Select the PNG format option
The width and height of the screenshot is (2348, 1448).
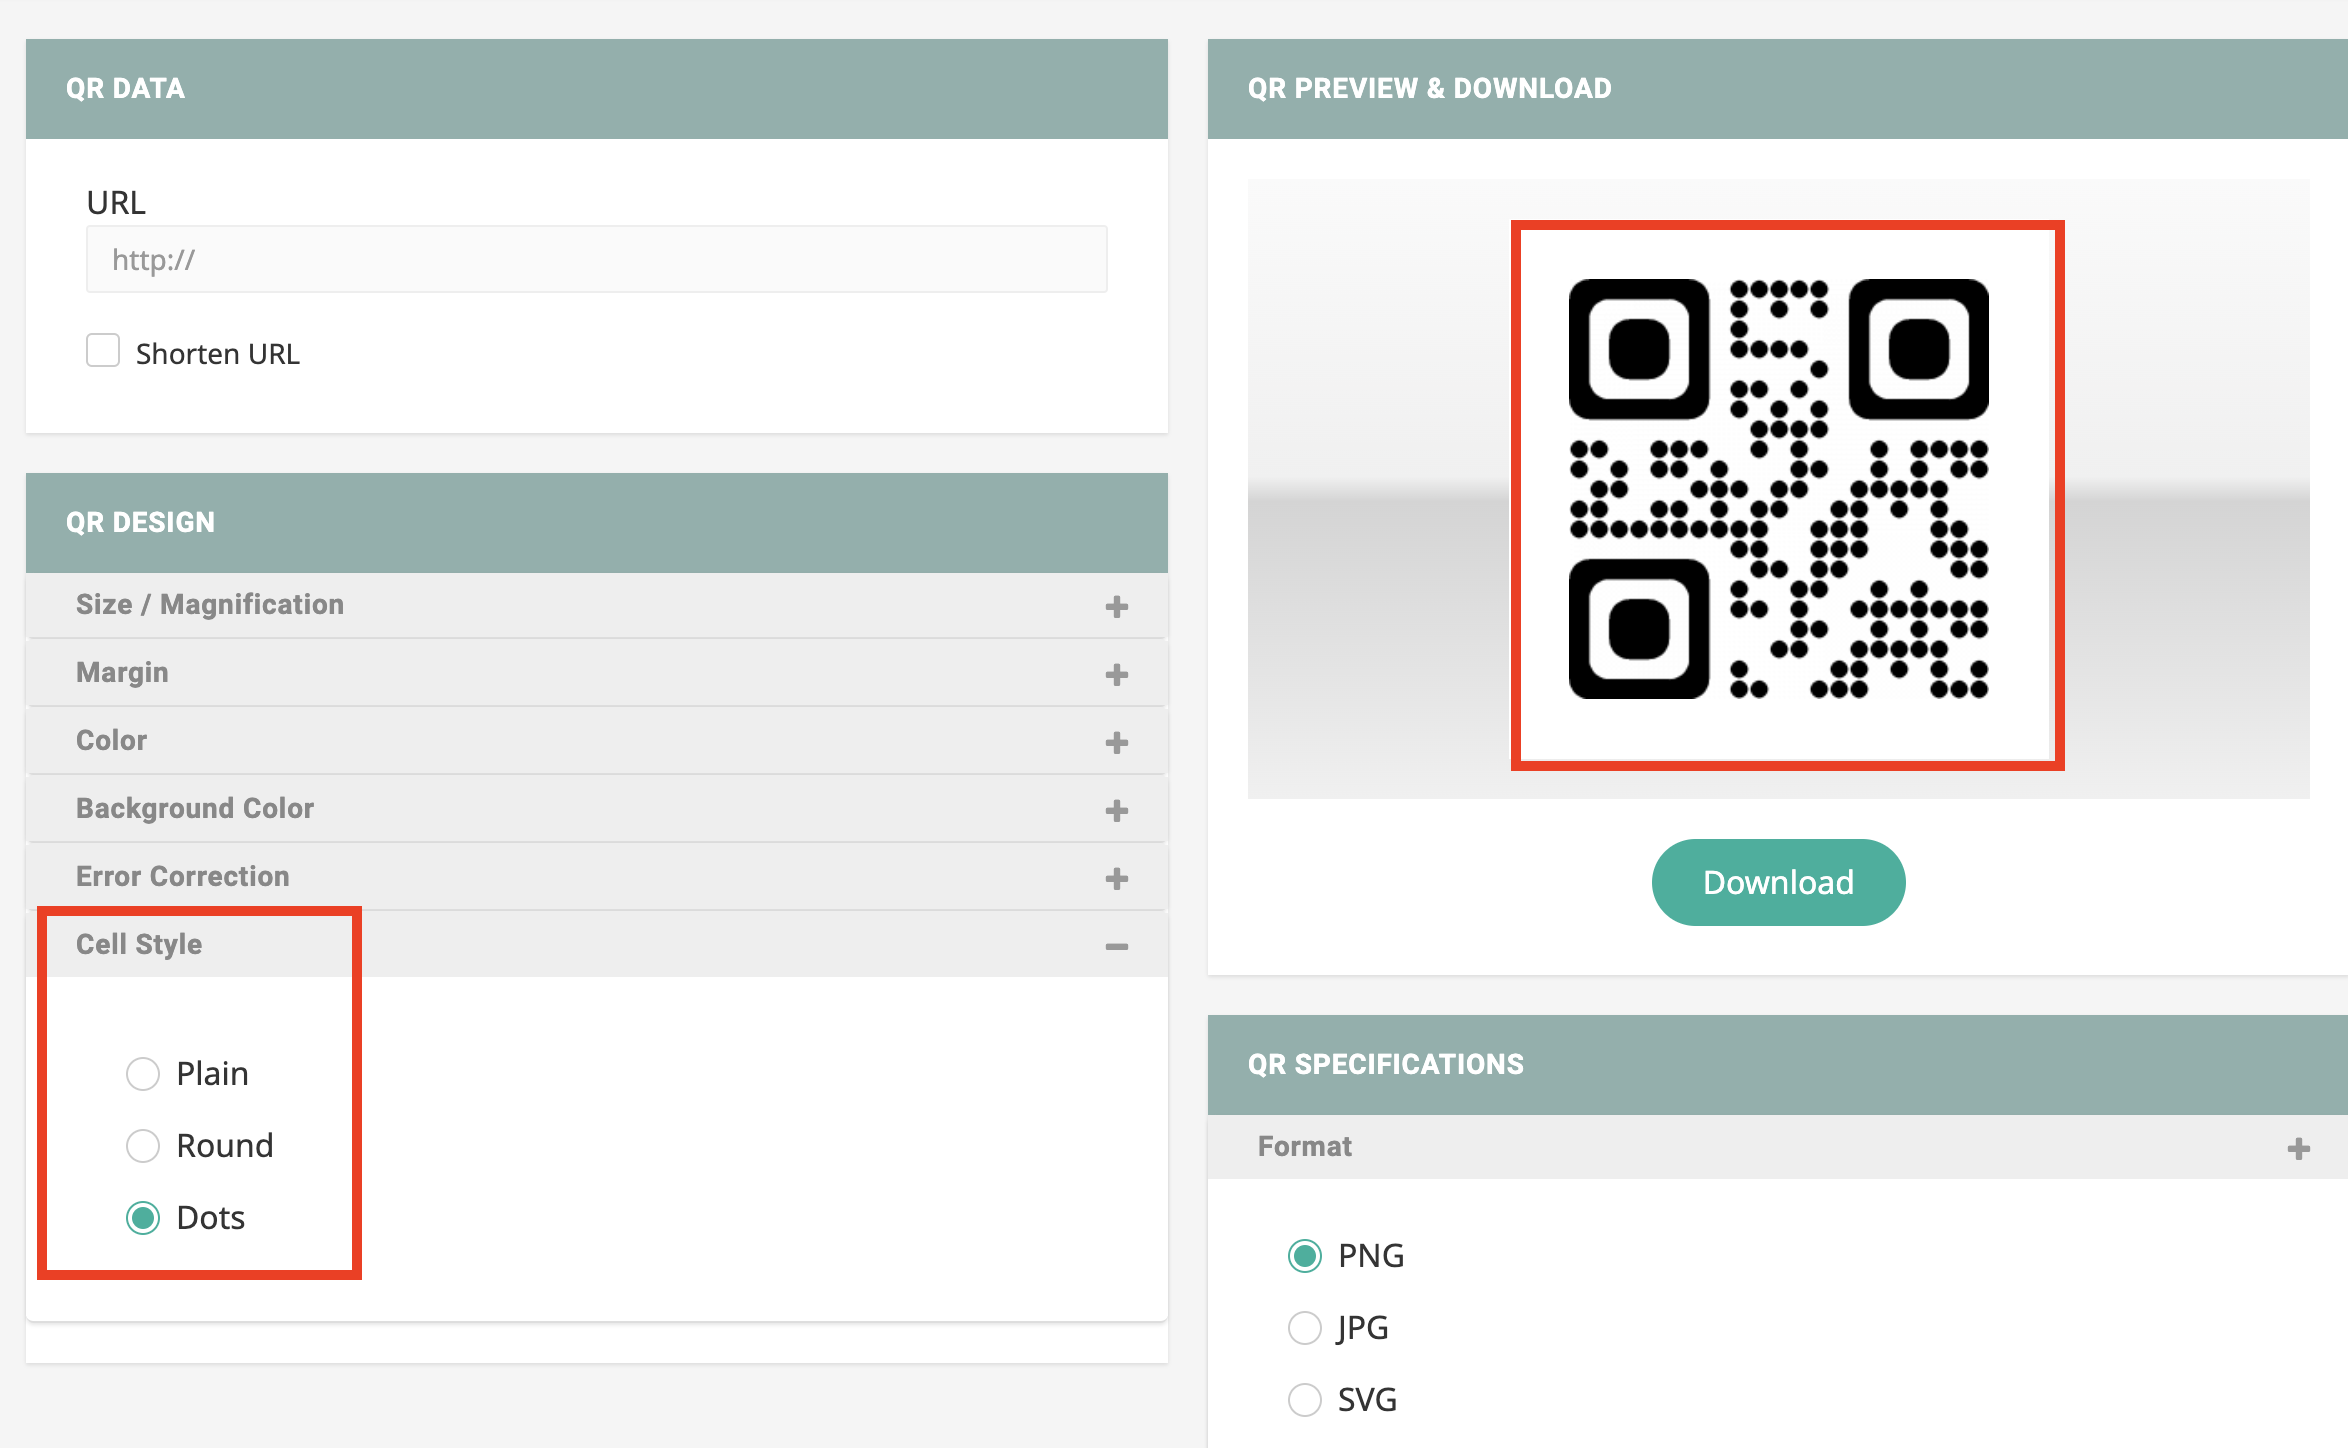pos(1305,1256)
